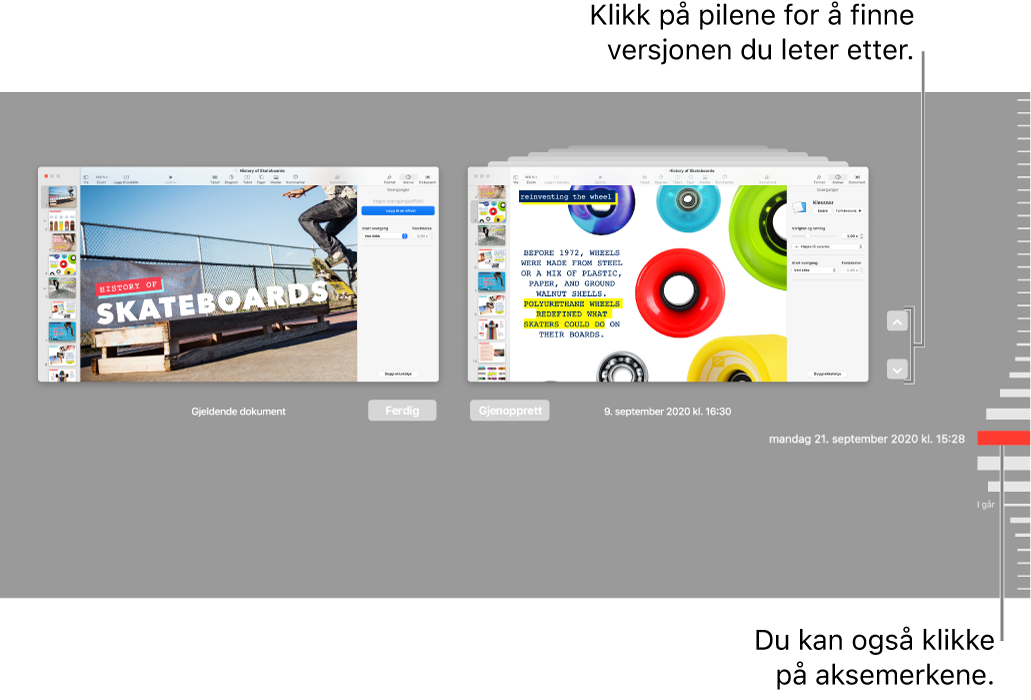Click Tabell icon in older version window
Viewport: 1031px width, 700px height.
tap(644, 179)
